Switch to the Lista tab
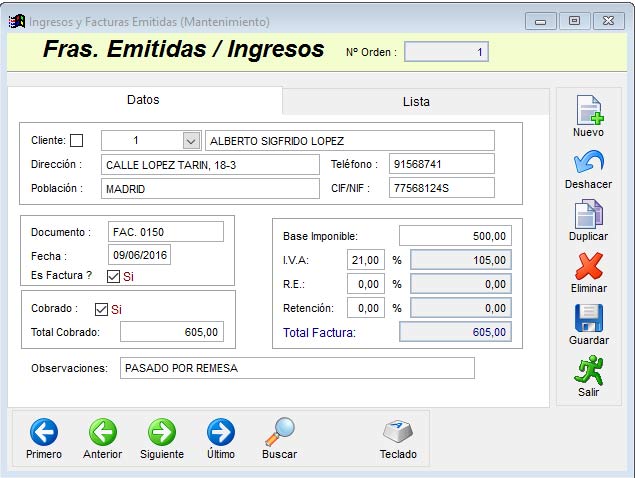 (x=416, y=101)
